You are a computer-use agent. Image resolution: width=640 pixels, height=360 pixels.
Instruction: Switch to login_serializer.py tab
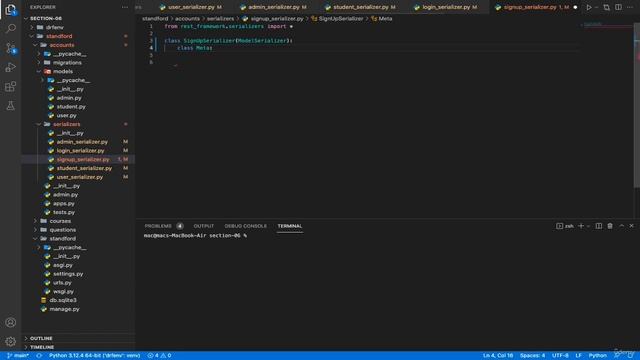click(x=446, y=7)
